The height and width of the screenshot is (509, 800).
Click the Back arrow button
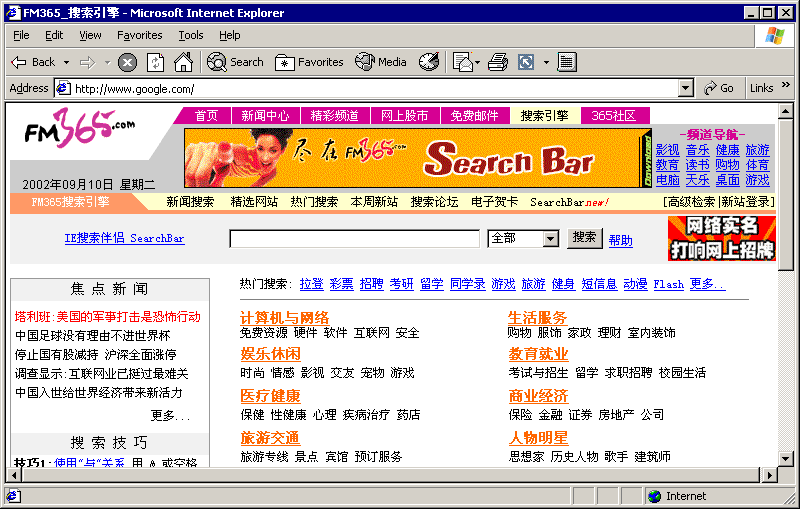coord(33,62)
